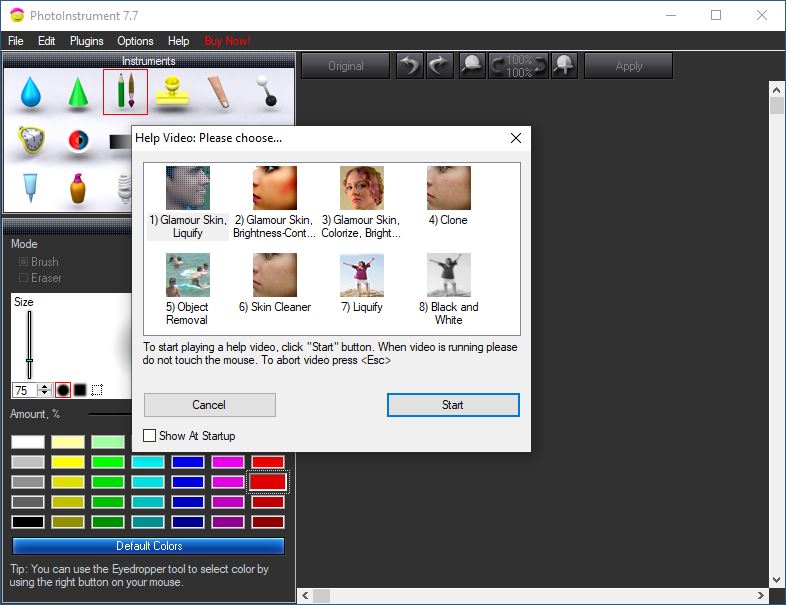Viewport: 786px width, 605px height.
Task: Click the Default Colors button
Action: (x=148, y=546)
